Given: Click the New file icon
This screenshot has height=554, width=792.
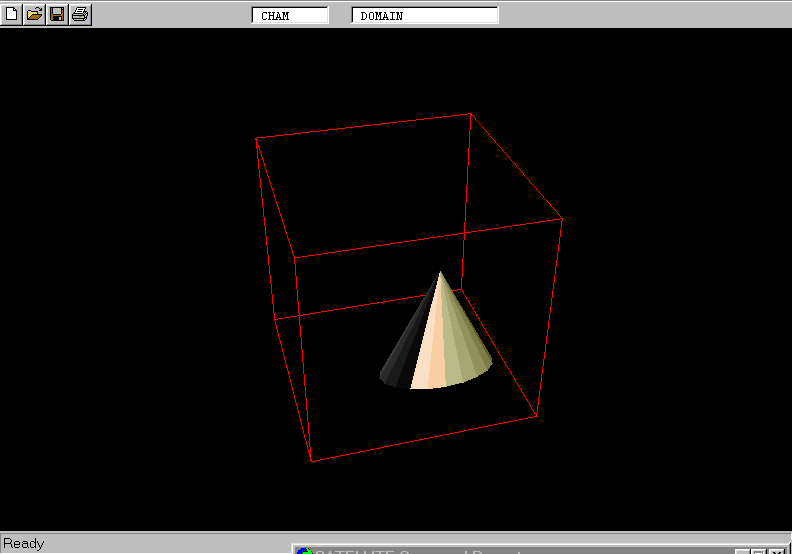Looking at the screenshot, I should 12,14.
